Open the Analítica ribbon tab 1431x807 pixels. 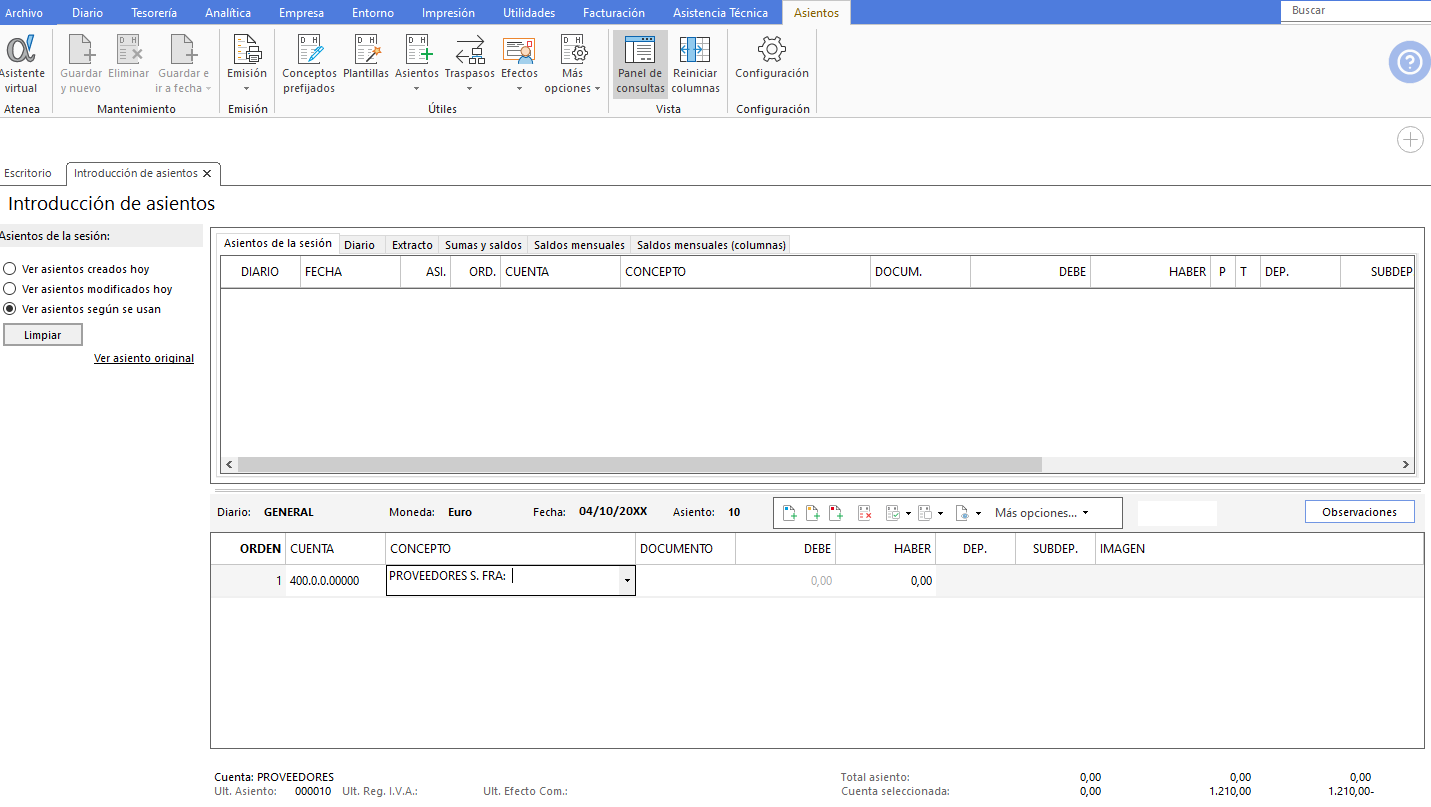[x=228, y=13]
